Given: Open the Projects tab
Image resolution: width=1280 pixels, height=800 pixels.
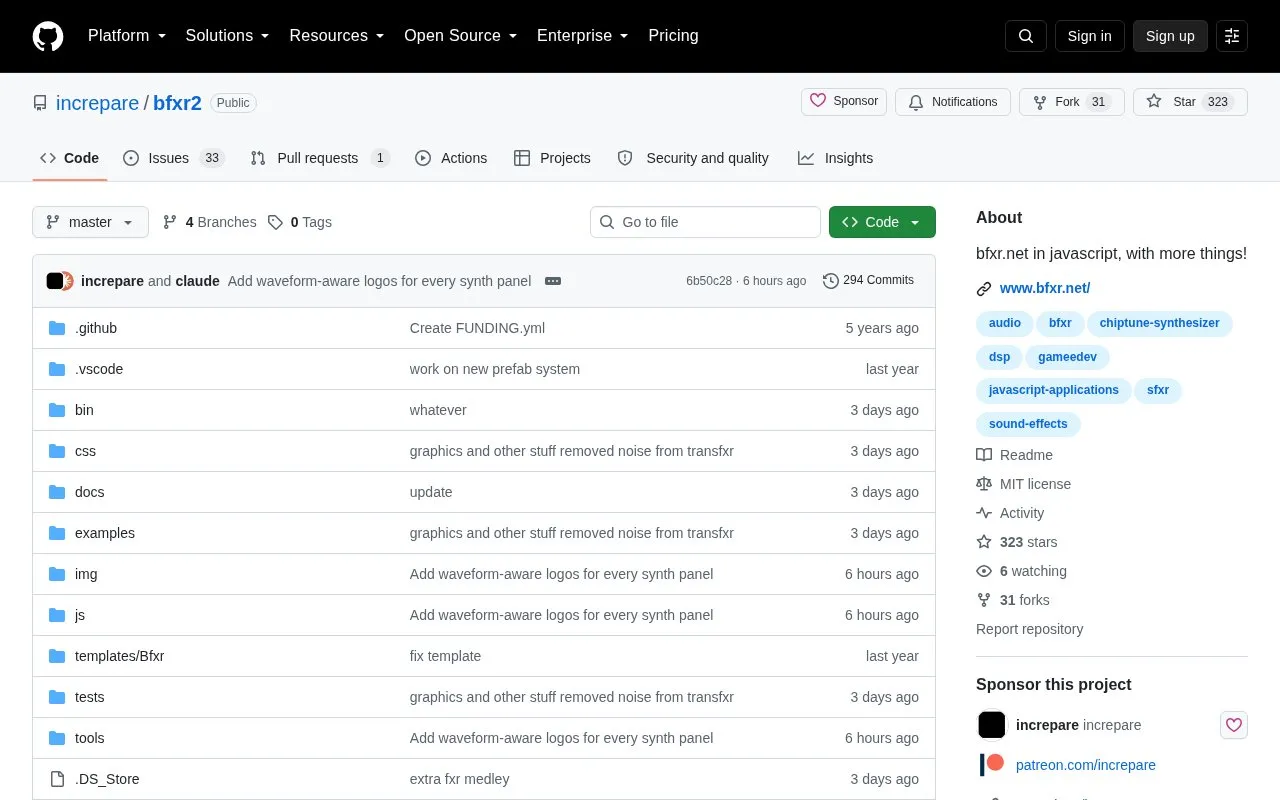Looking at the screenshot, I should (x=552, y=158).
